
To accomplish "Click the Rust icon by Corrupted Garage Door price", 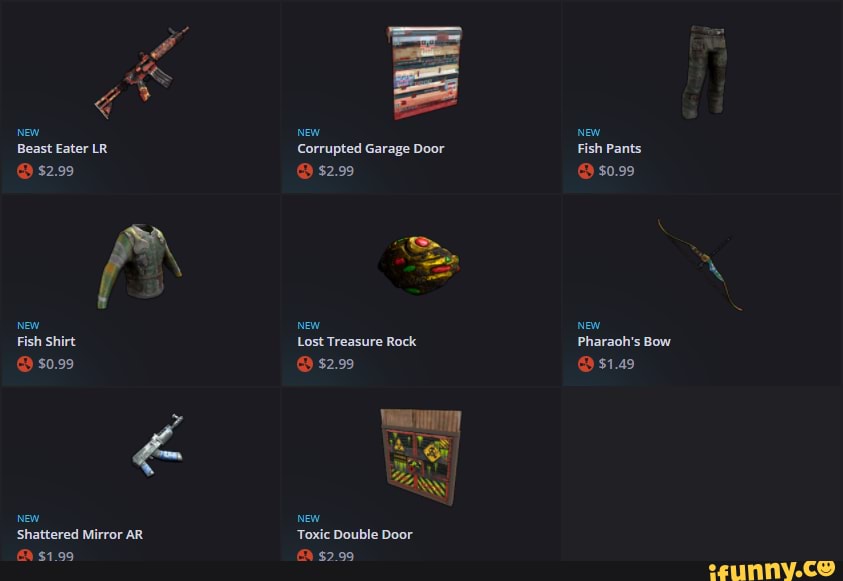I will tap(305, 171).
